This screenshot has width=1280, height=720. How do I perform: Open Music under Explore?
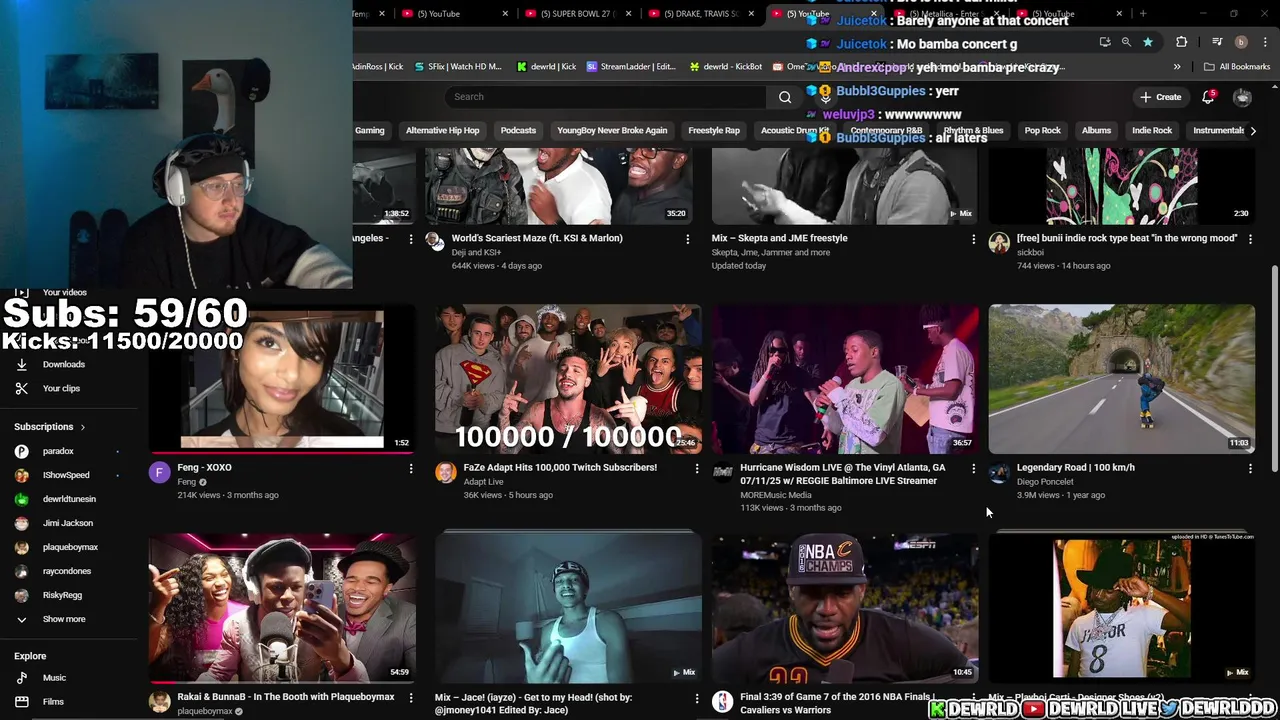click(x=54, y=678)
